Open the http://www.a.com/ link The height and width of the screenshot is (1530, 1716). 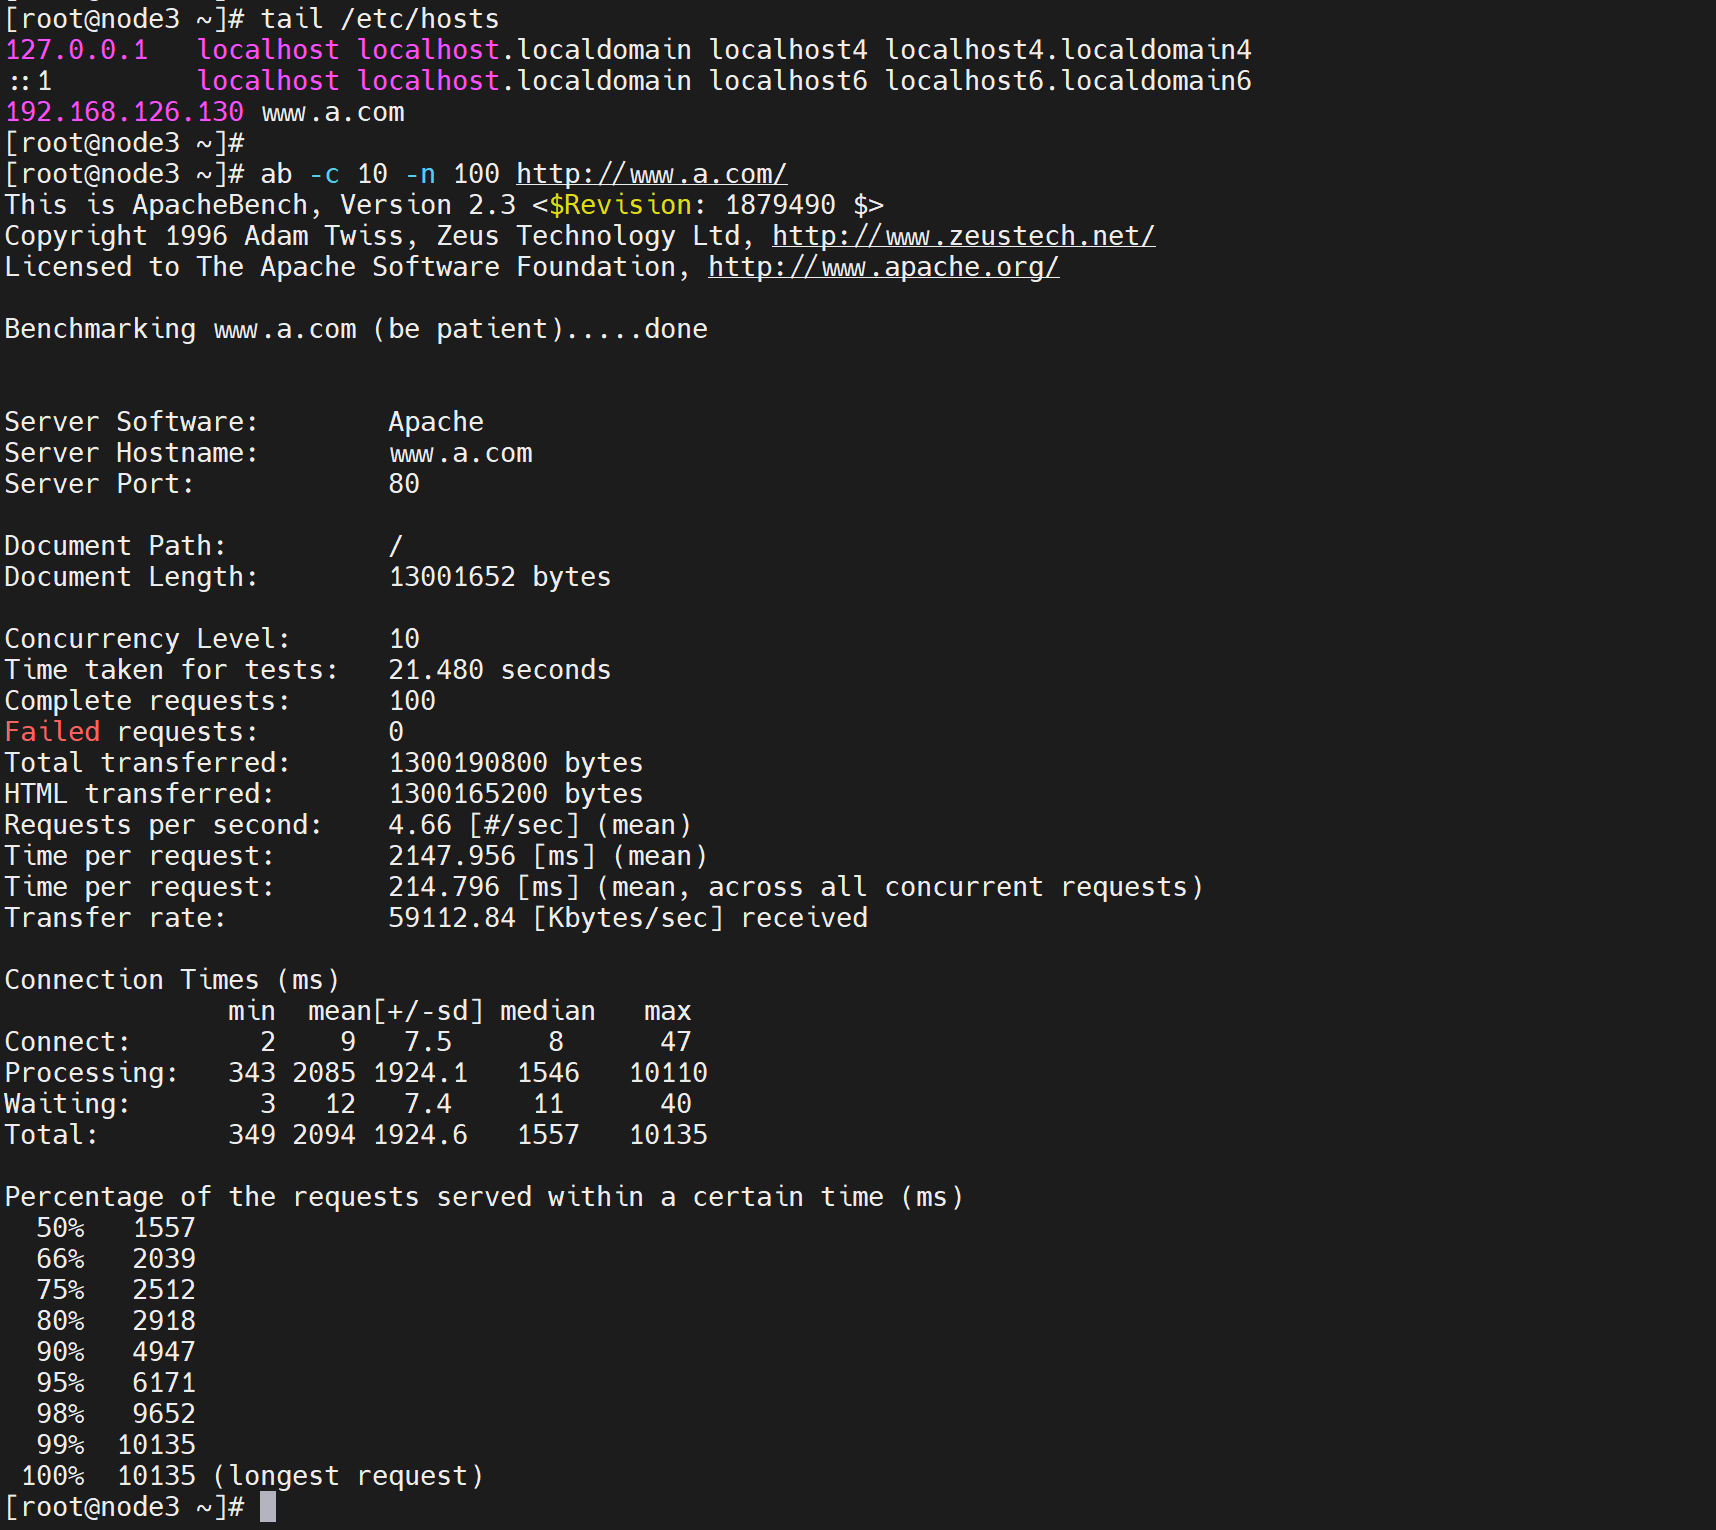point(651,174)
